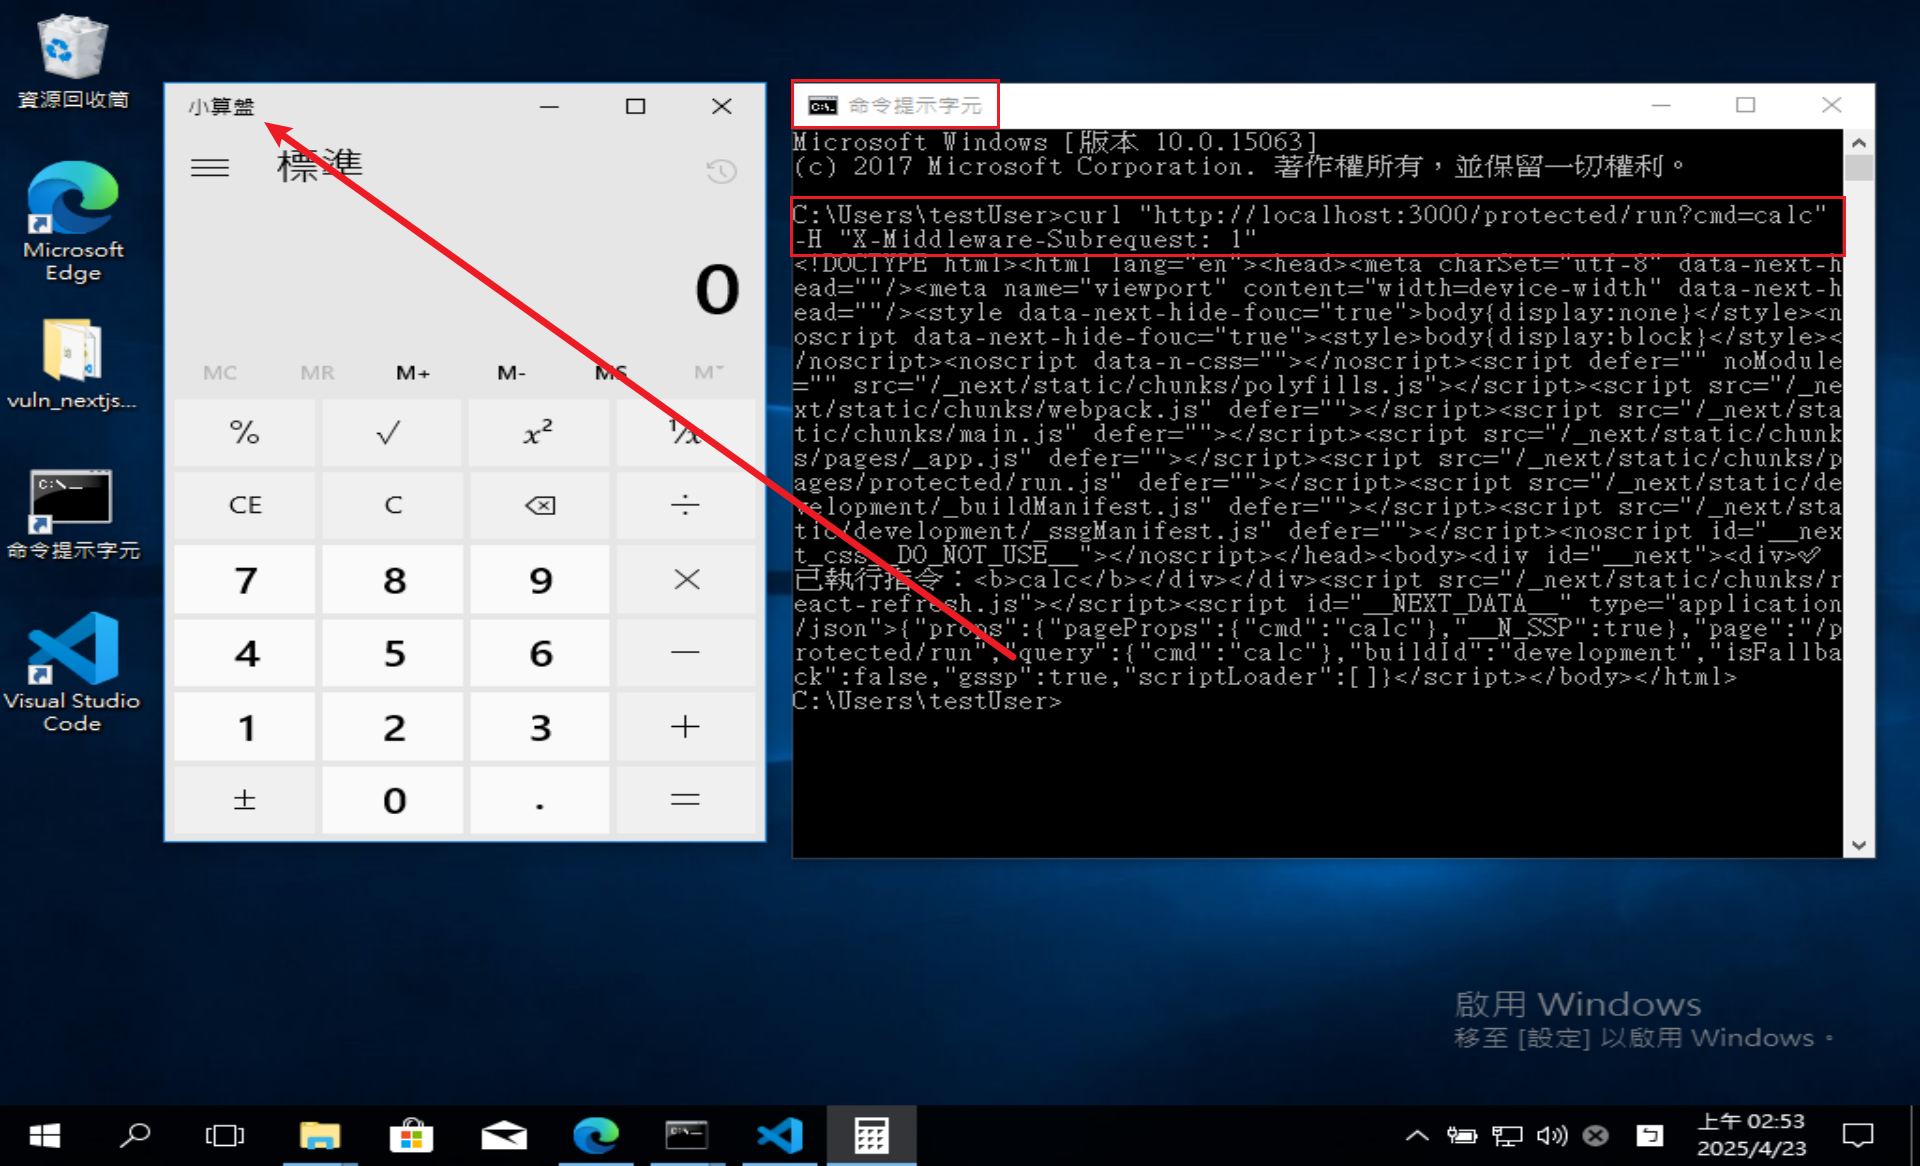Click the M+ memory add button
This screenshot has height=1166, width=1920.
coord(413,373)
